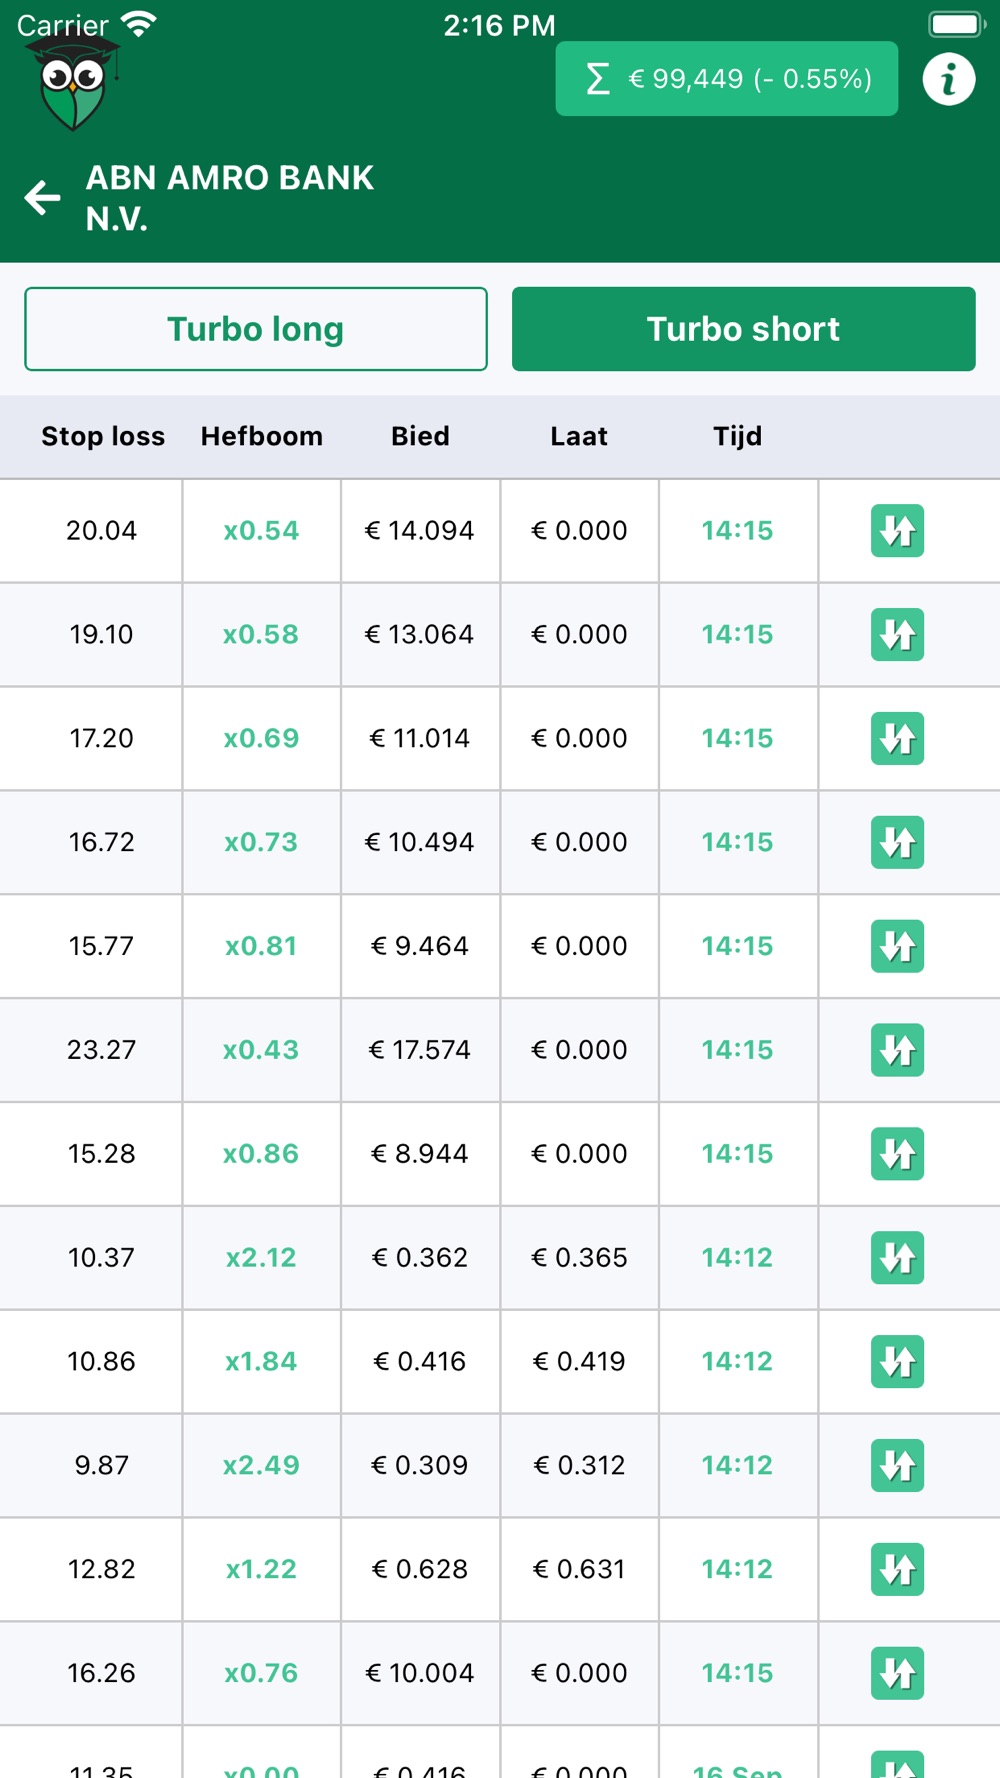Select leverage x0.73
1000x1778 pixels.
pyautogui.click(x=261, y=843)
